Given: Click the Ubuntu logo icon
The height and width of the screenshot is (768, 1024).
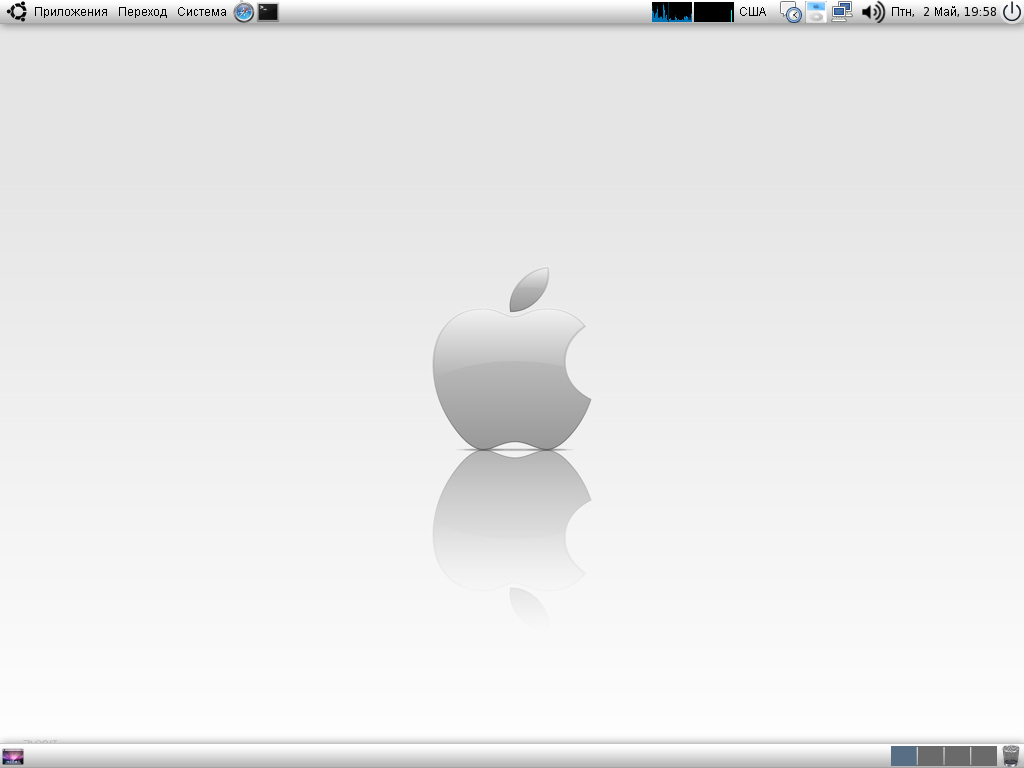Looking at the screenshot, I should click(x=17, y=12).
